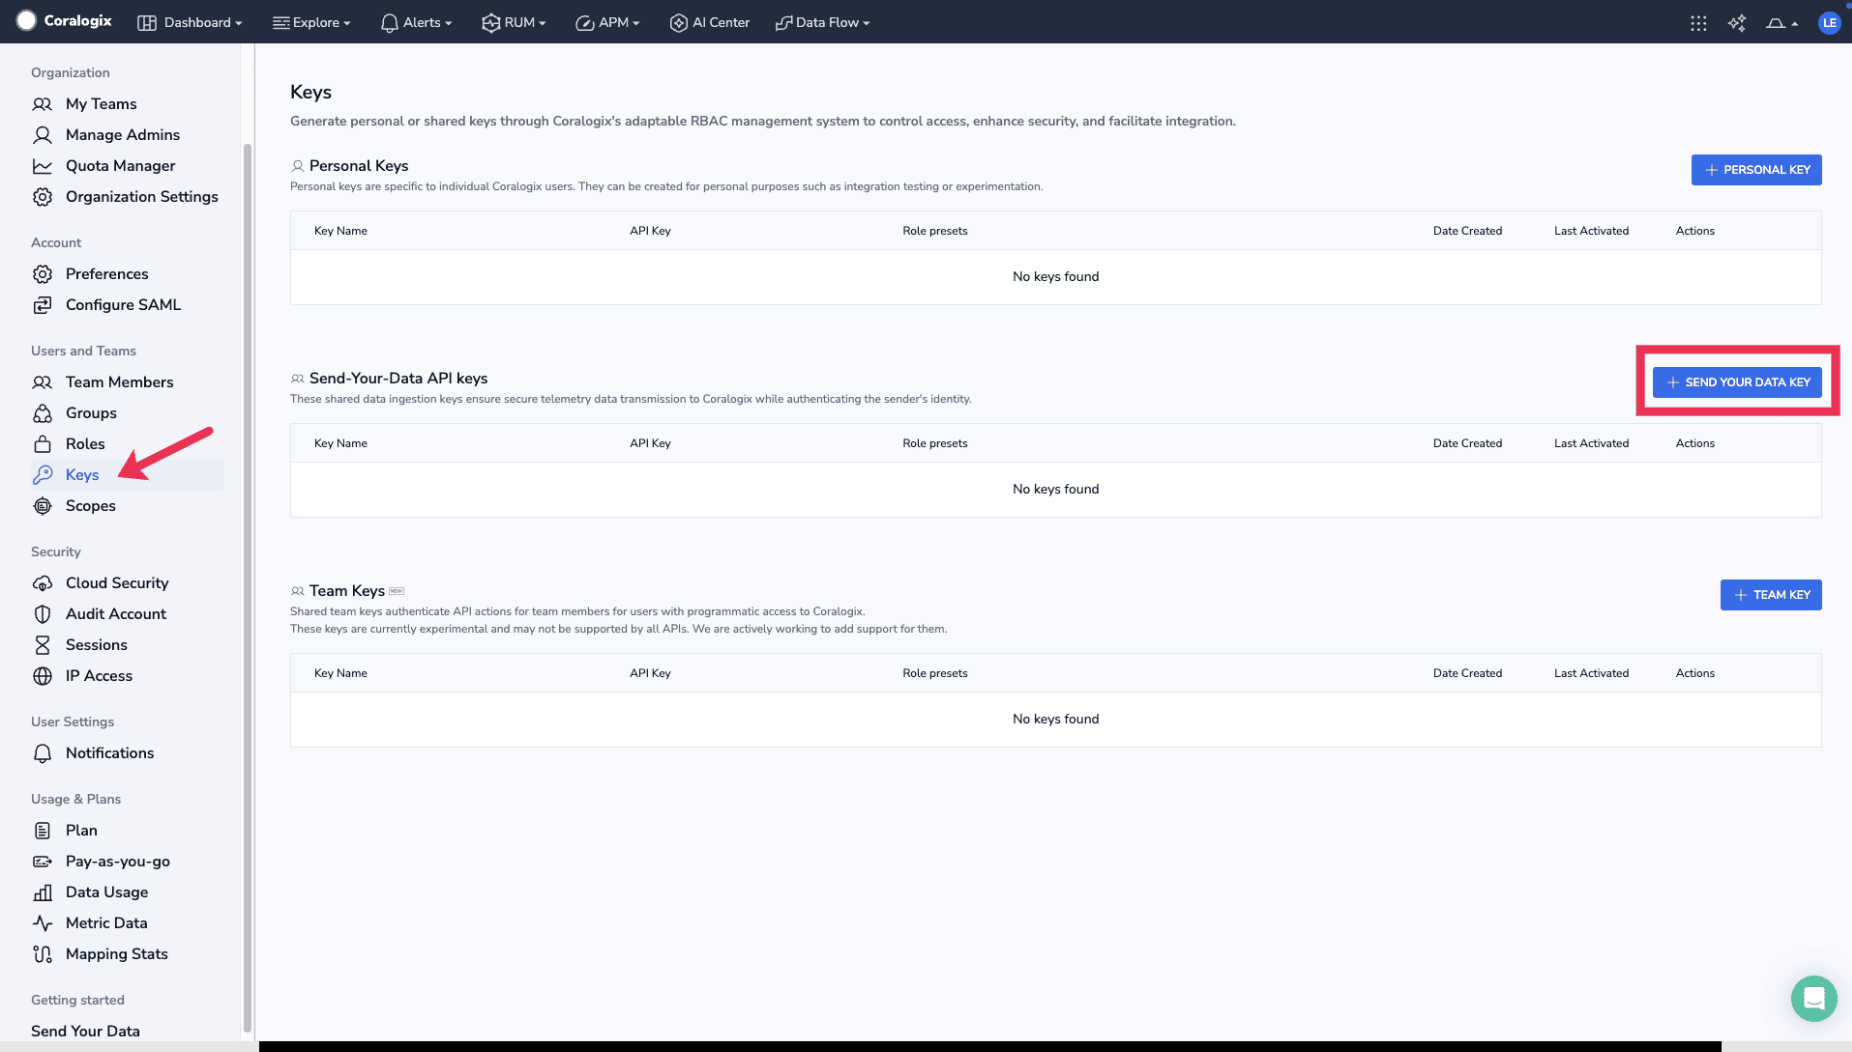Click the Roles lock icon
1852x1052 pixels.
coord(42,444)
